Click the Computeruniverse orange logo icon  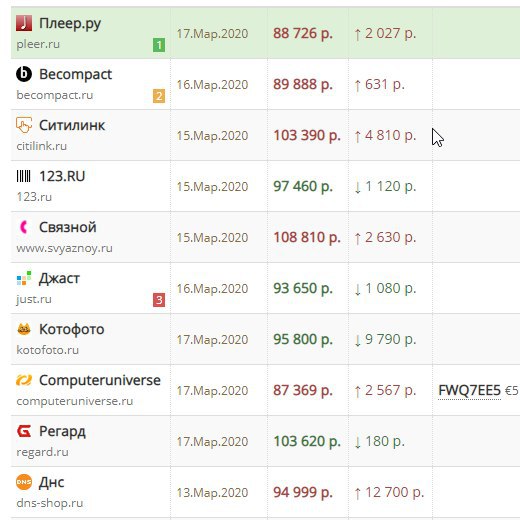point(24,380)
